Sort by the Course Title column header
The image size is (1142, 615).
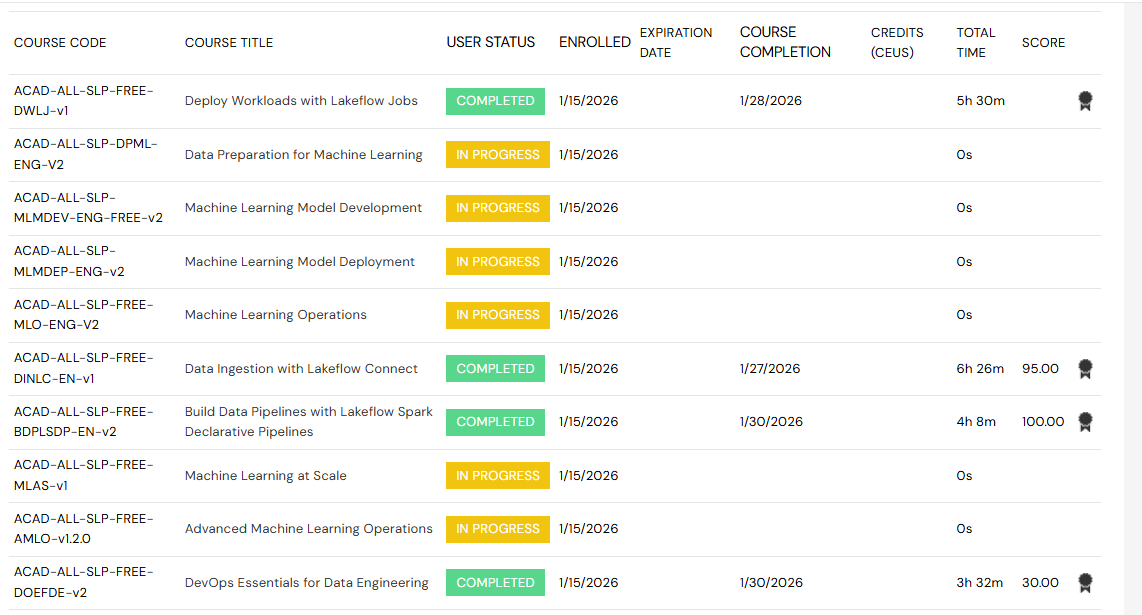pos(229,43)
